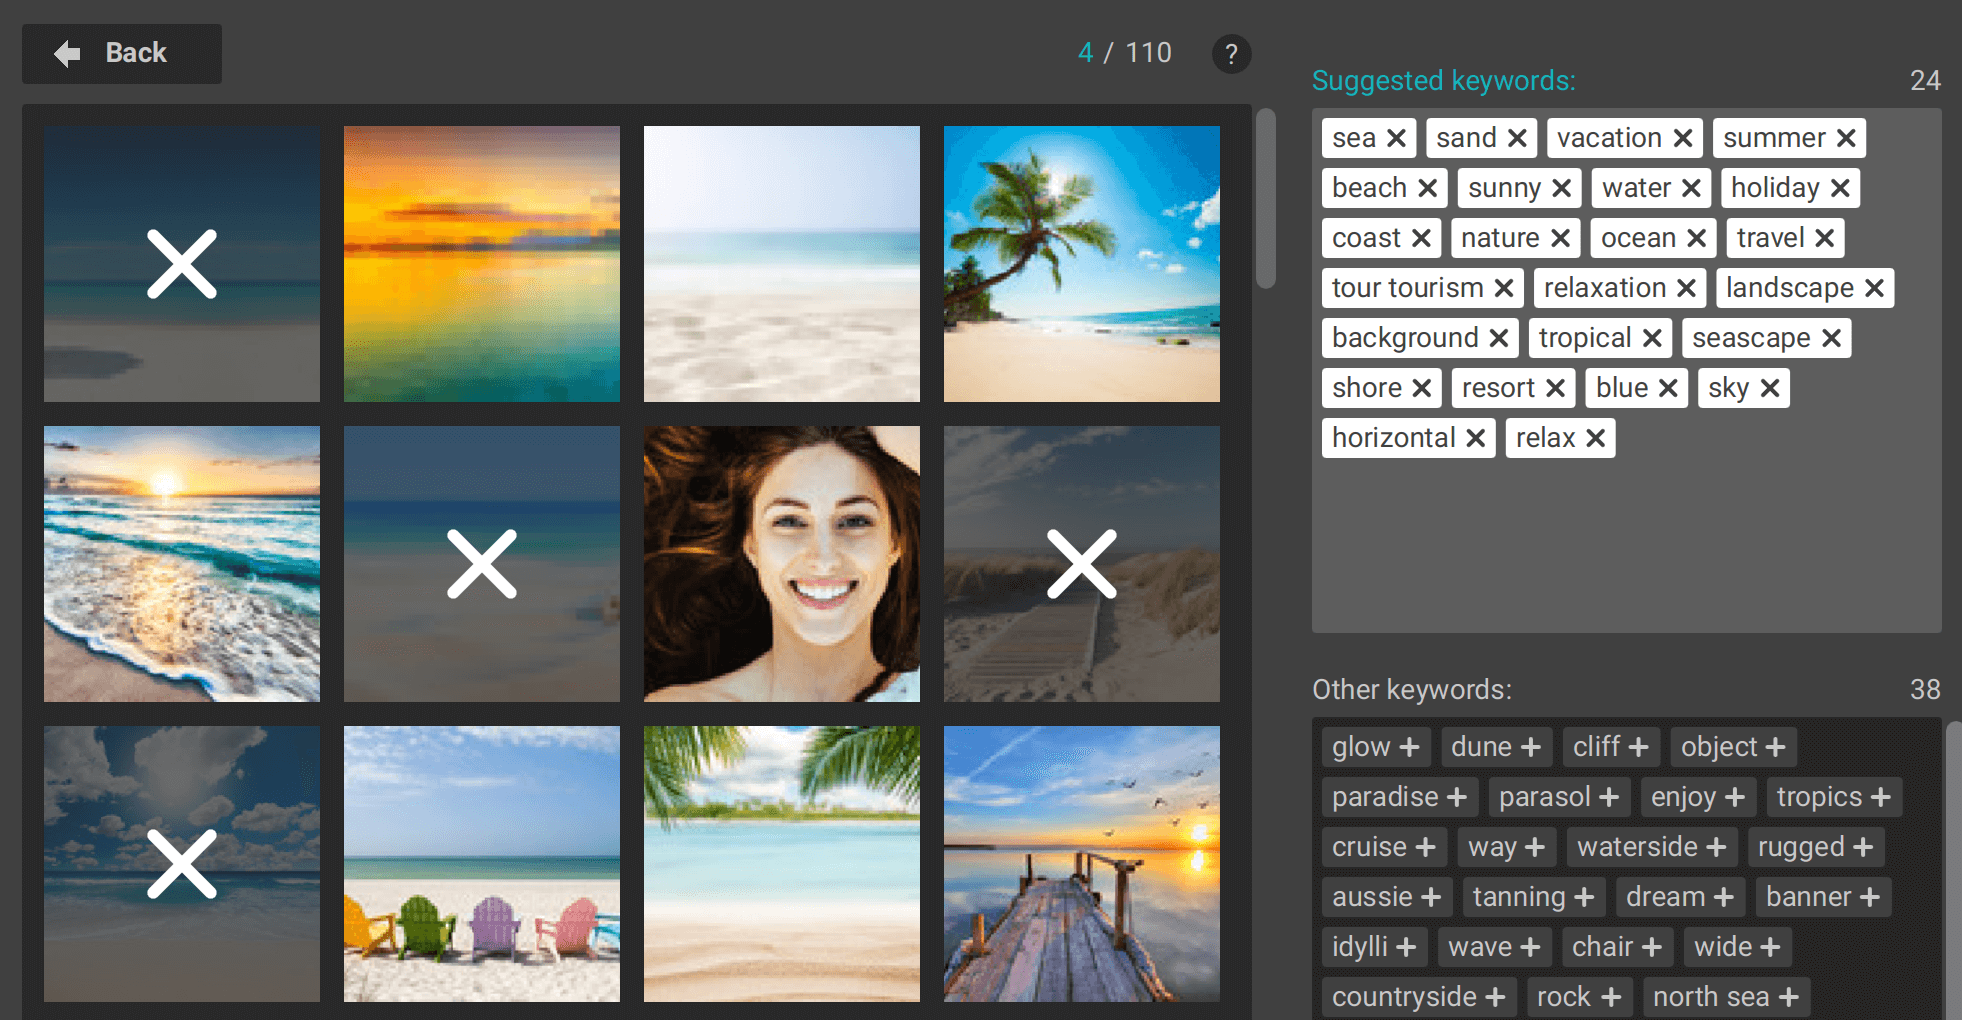
Task: Remove the 'sea' keyword via its X
Action: [x=1396, y=138]
